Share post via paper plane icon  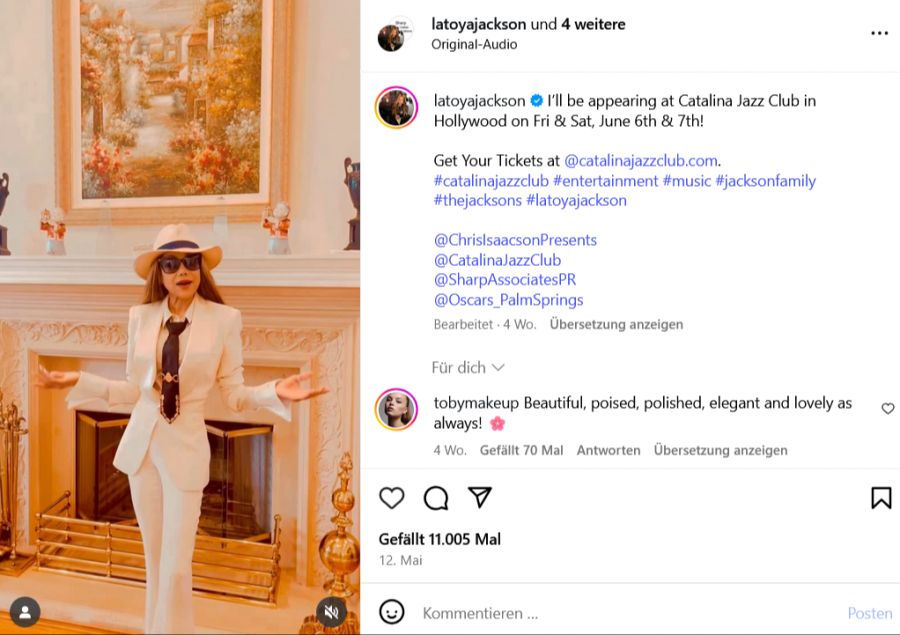(x=480, y=497)
